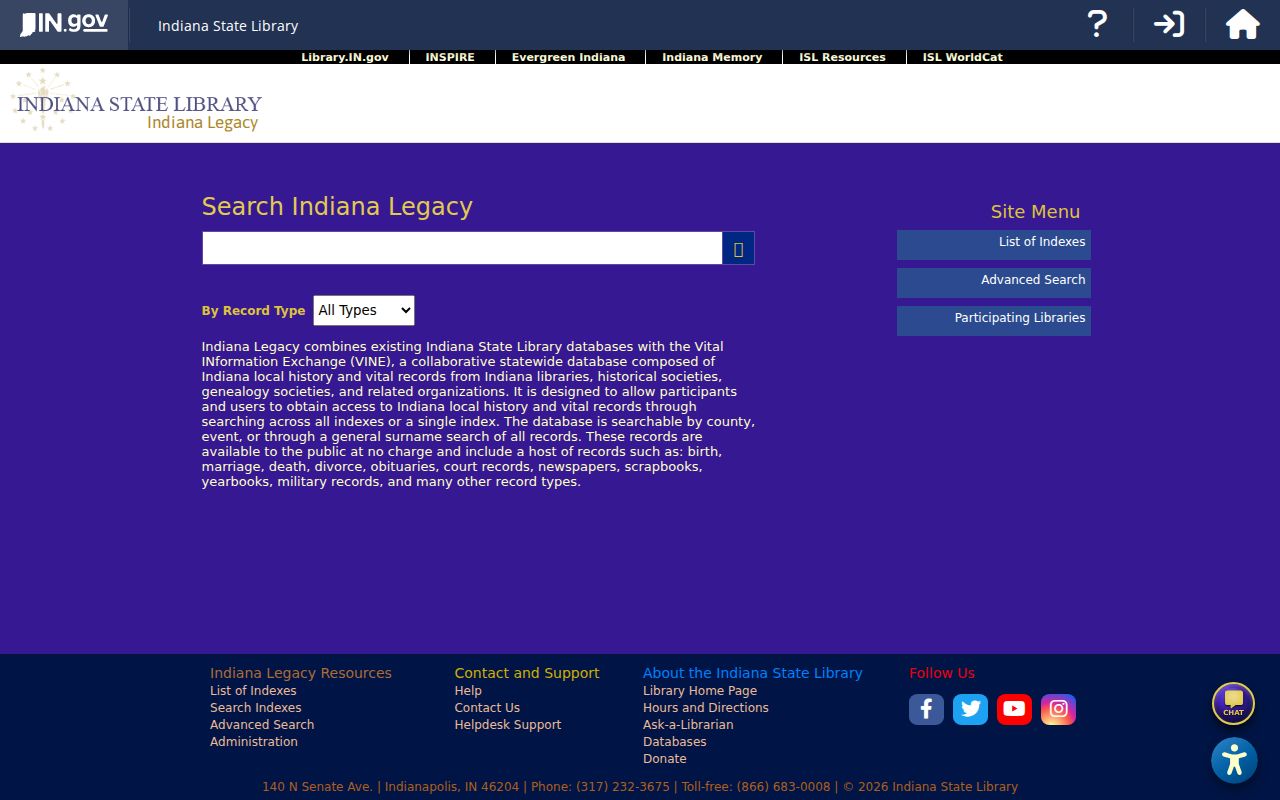Open the Facebook icon
Screen dimensions: 1280x800
coord(926,709)
